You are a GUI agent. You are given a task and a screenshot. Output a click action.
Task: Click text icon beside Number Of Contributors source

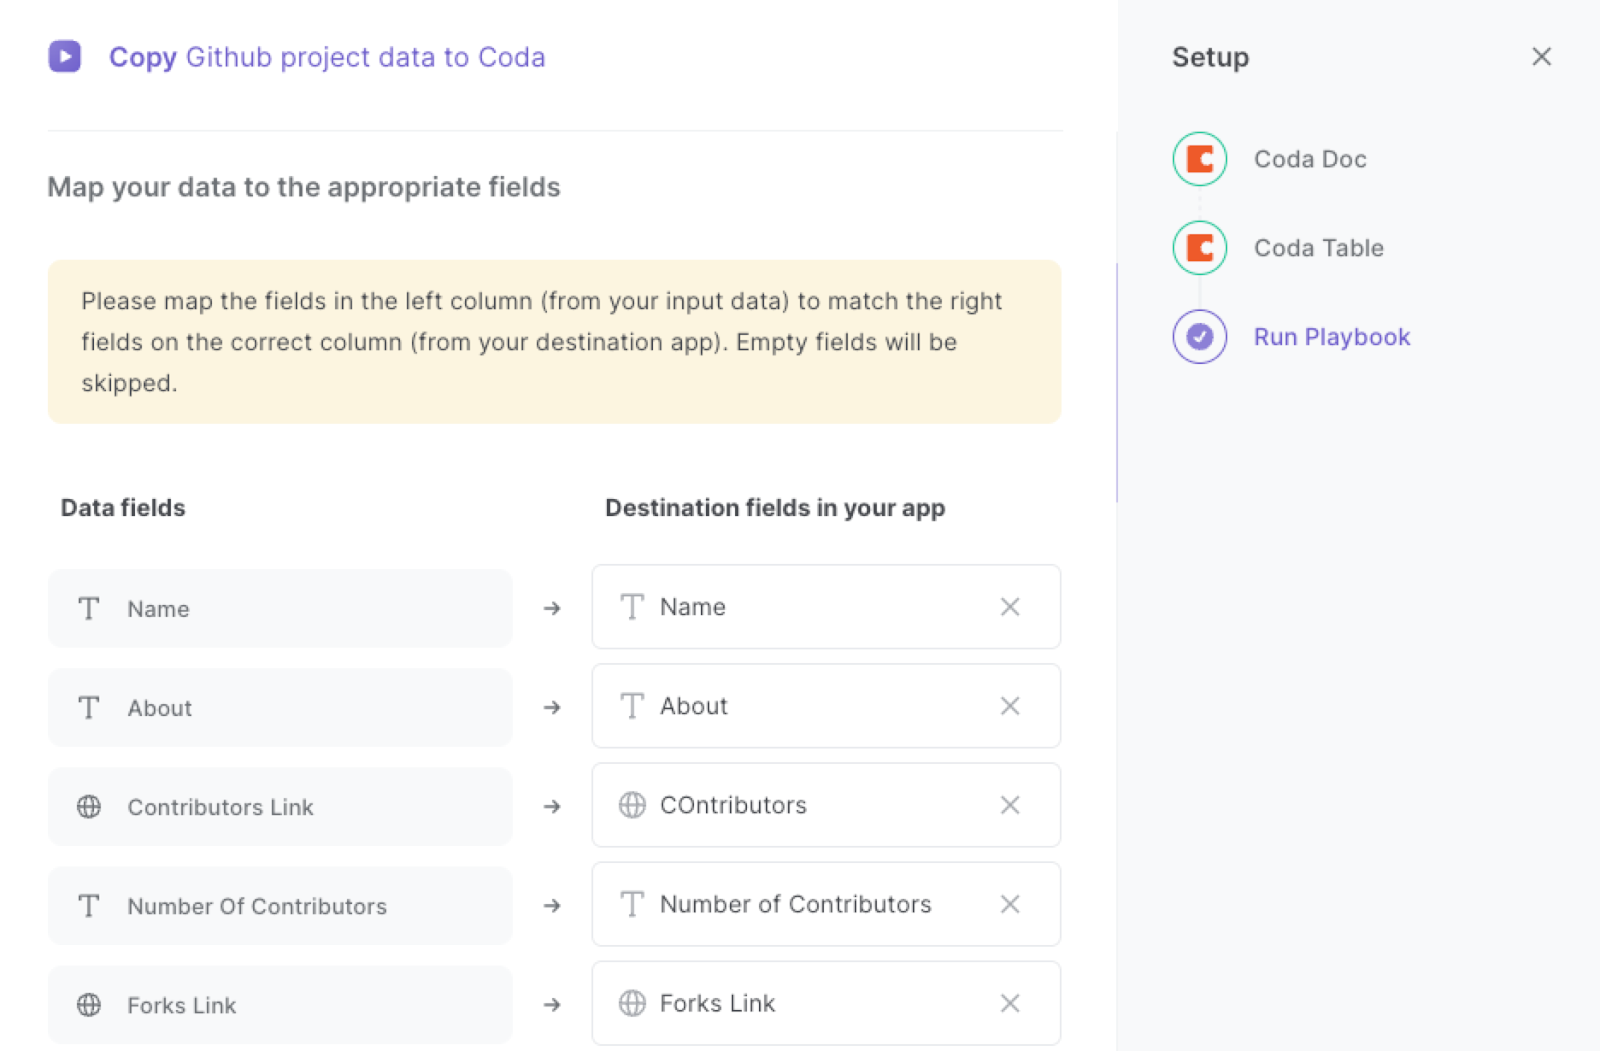pyautogui.click(x=89, y=905)
